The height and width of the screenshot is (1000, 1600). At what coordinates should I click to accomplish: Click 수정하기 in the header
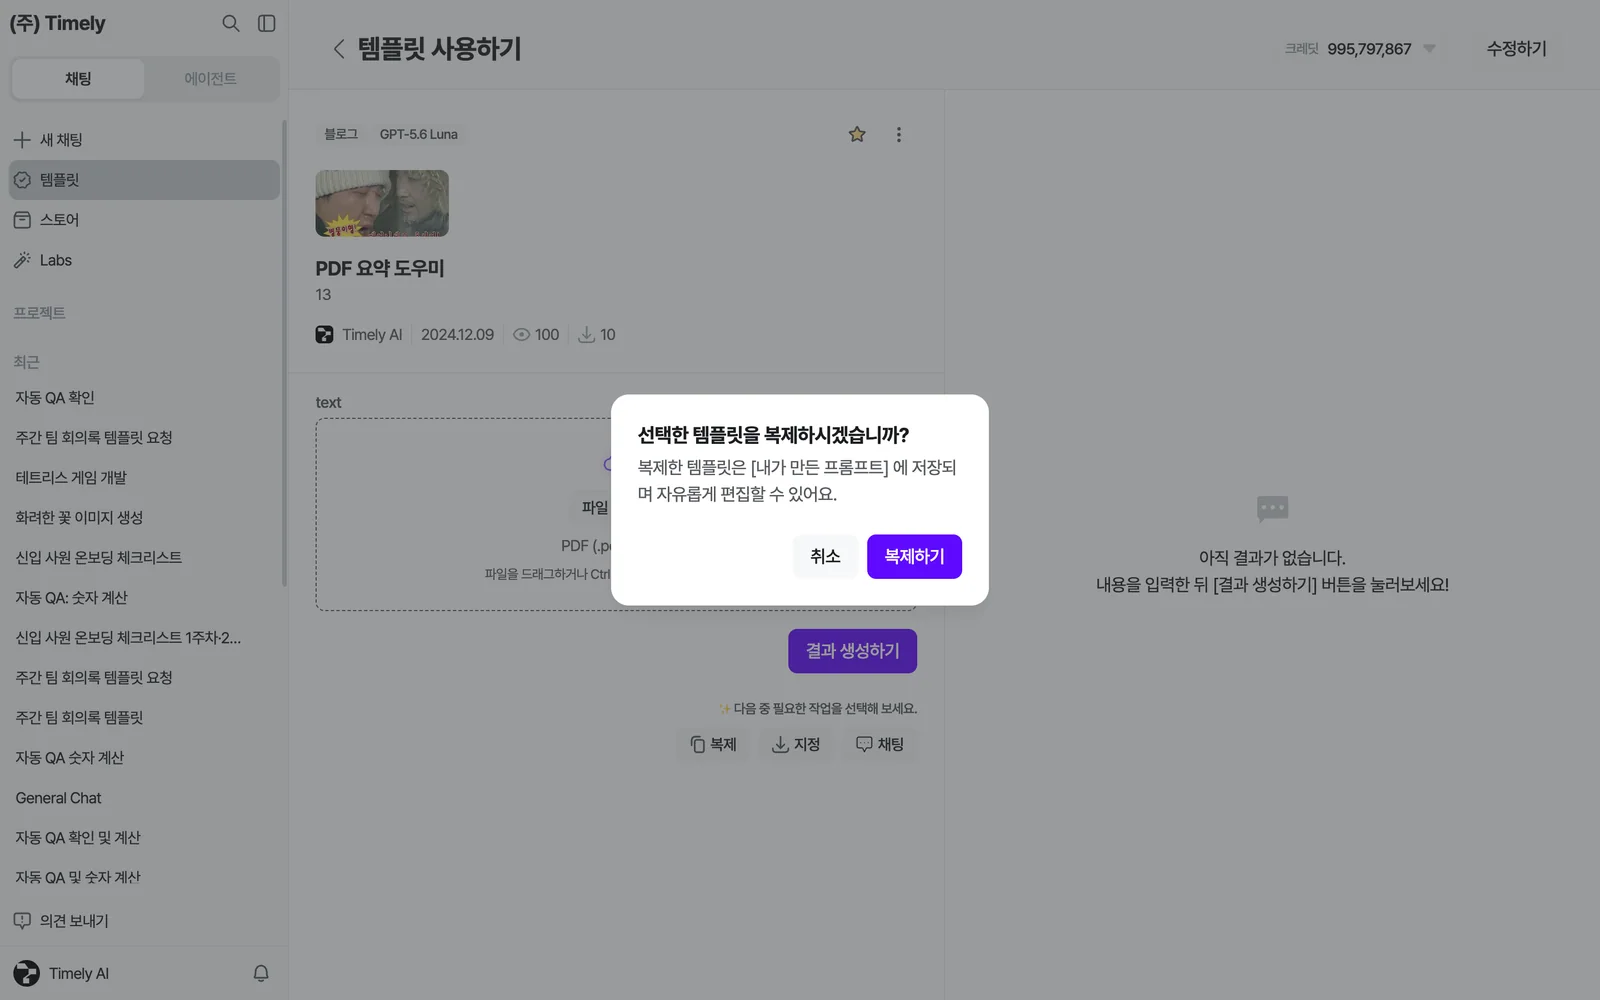[x=1516, y=49]
